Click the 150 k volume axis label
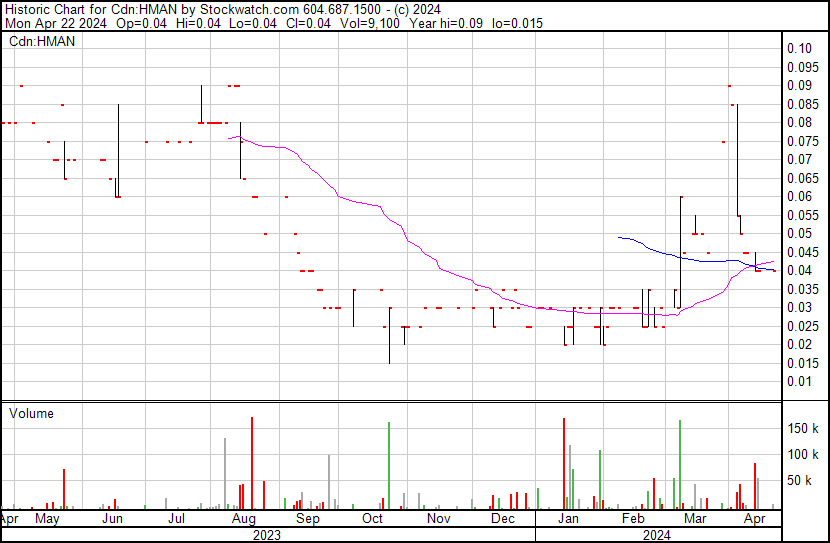The width and height of the screenshot is (830, 543). click(803, 429)
